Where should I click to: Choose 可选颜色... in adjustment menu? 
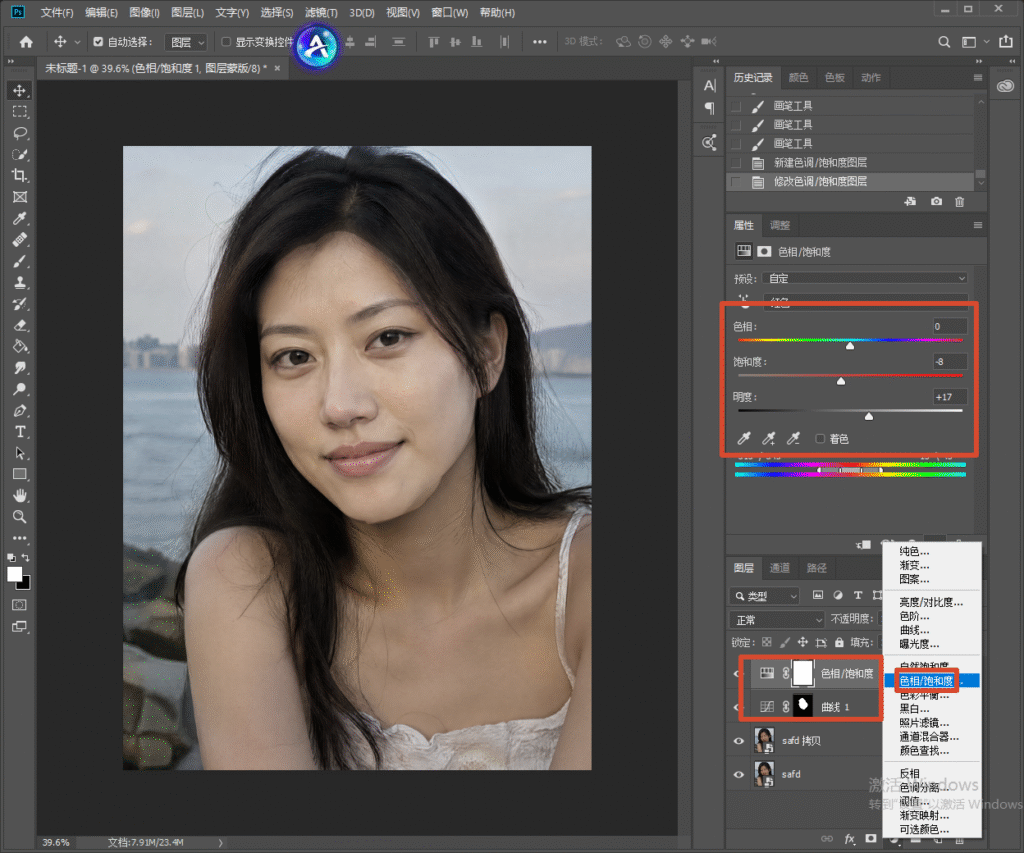[924, 829]
